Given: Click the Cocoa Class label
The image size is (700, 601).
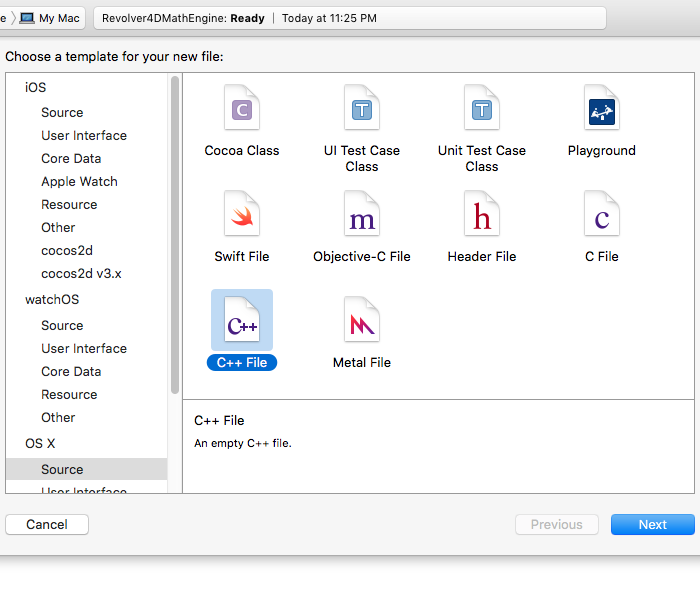Looking at the screenshot, I should (242, 151).
